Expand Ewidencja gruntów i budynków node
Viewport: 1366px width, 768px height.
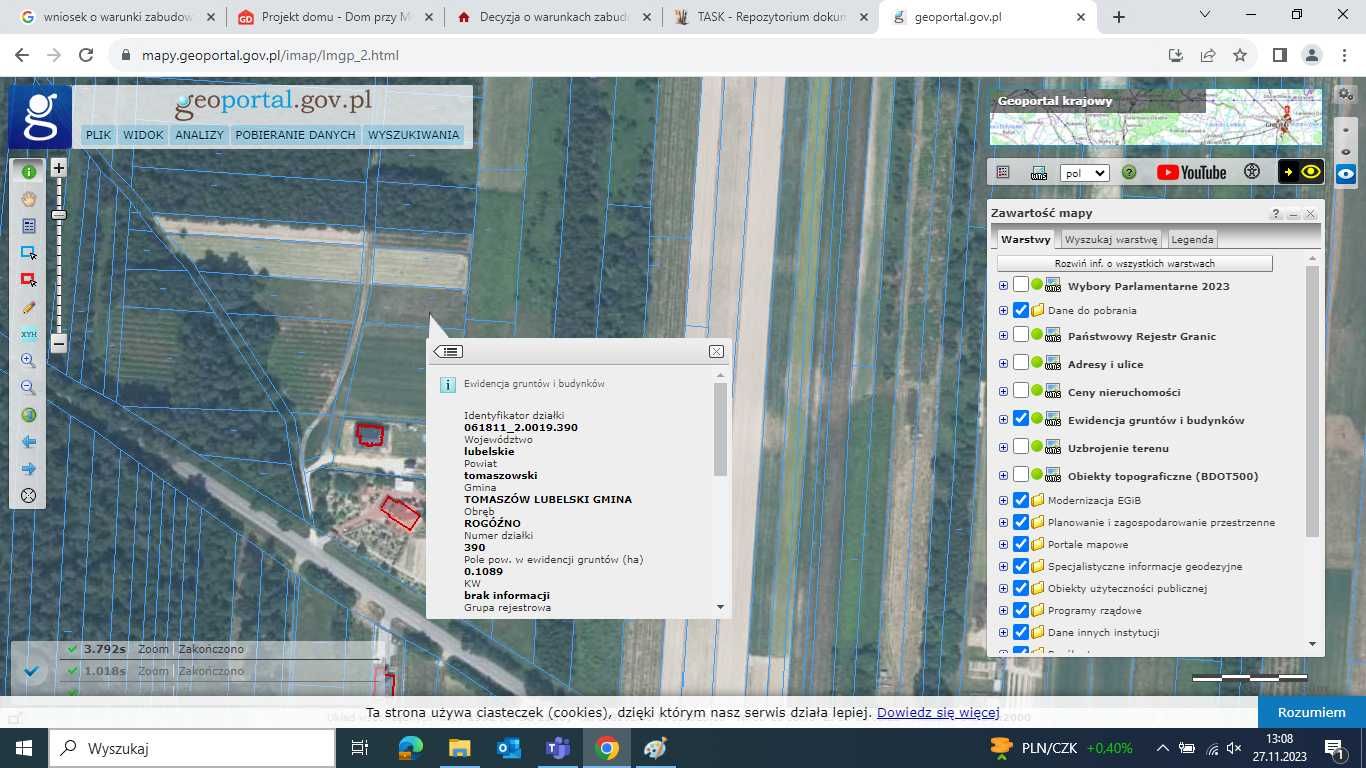click(1003, 420)
